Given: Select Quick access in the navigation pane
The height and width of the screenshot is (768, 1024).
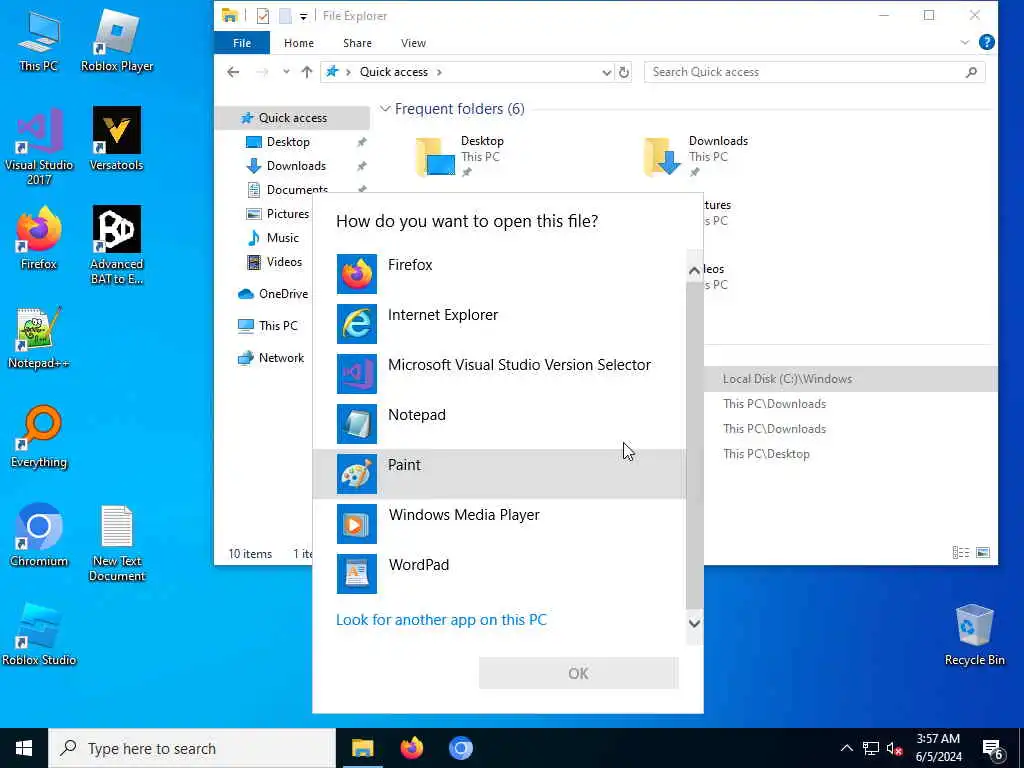Looking at the screenshot, I should [293, 118].
